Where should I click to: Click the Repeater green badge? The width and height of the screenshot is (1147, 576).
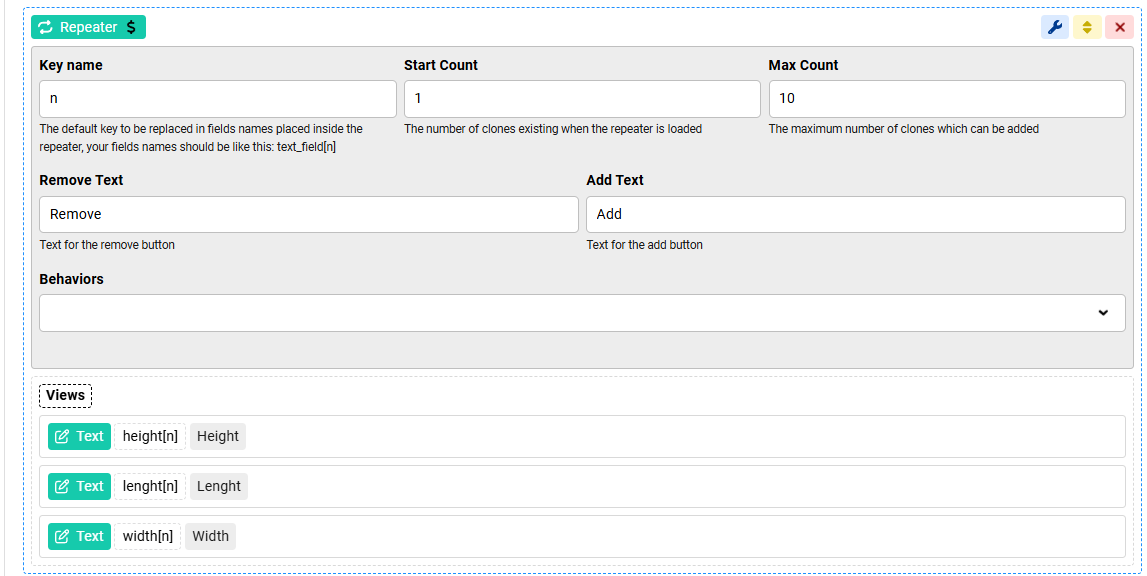pyautogui.click(x=89, y=27)
